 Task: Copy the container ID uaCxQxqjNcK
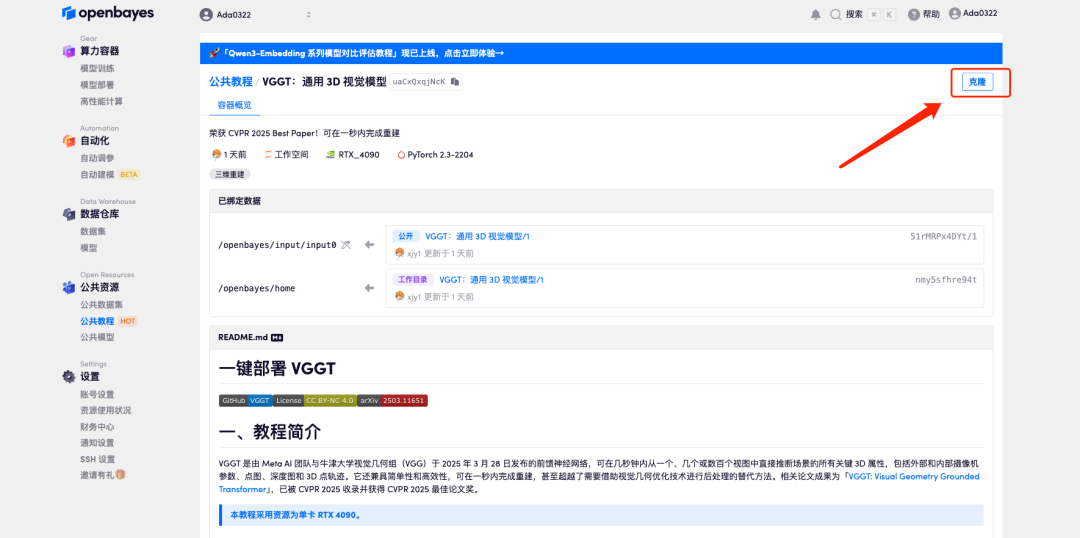pos(455,81)
